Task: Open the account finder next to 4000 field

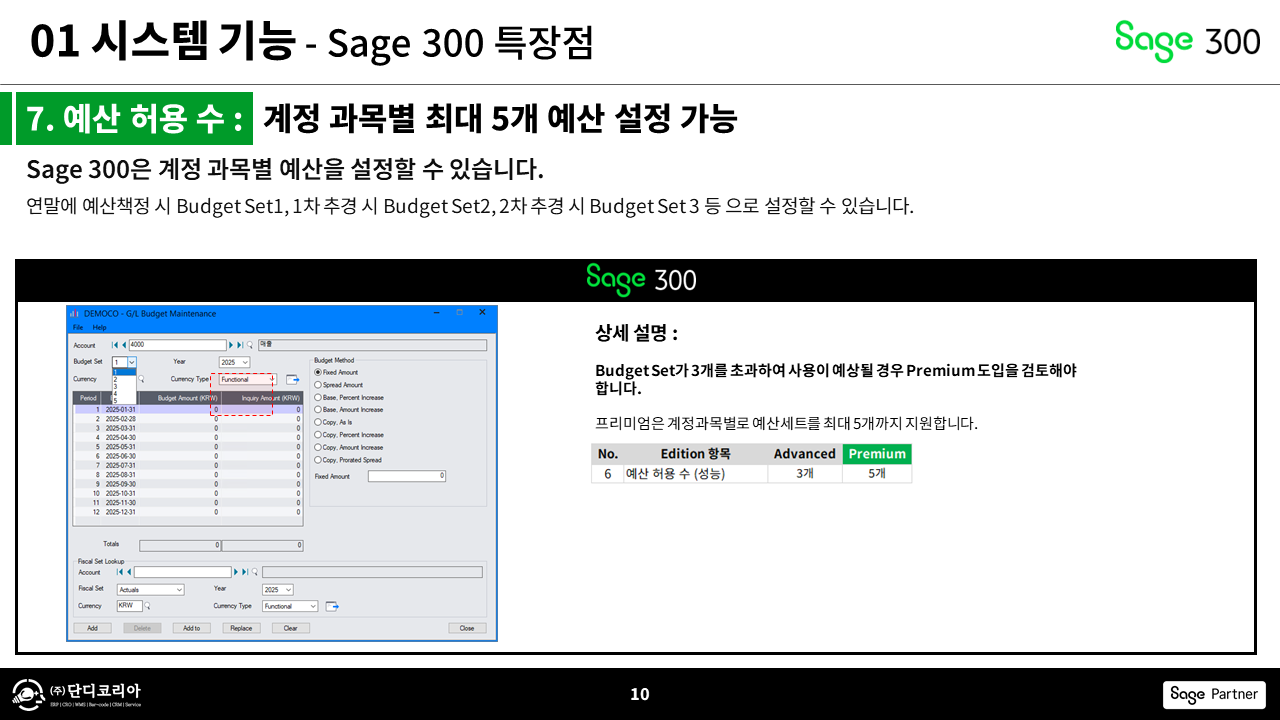Action: pyautogui.click(x=250, y=345)
